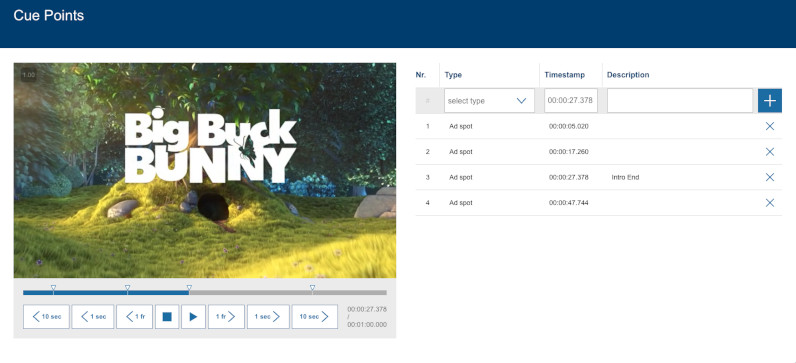Select the first cue marker on timeline

point(53,288)
